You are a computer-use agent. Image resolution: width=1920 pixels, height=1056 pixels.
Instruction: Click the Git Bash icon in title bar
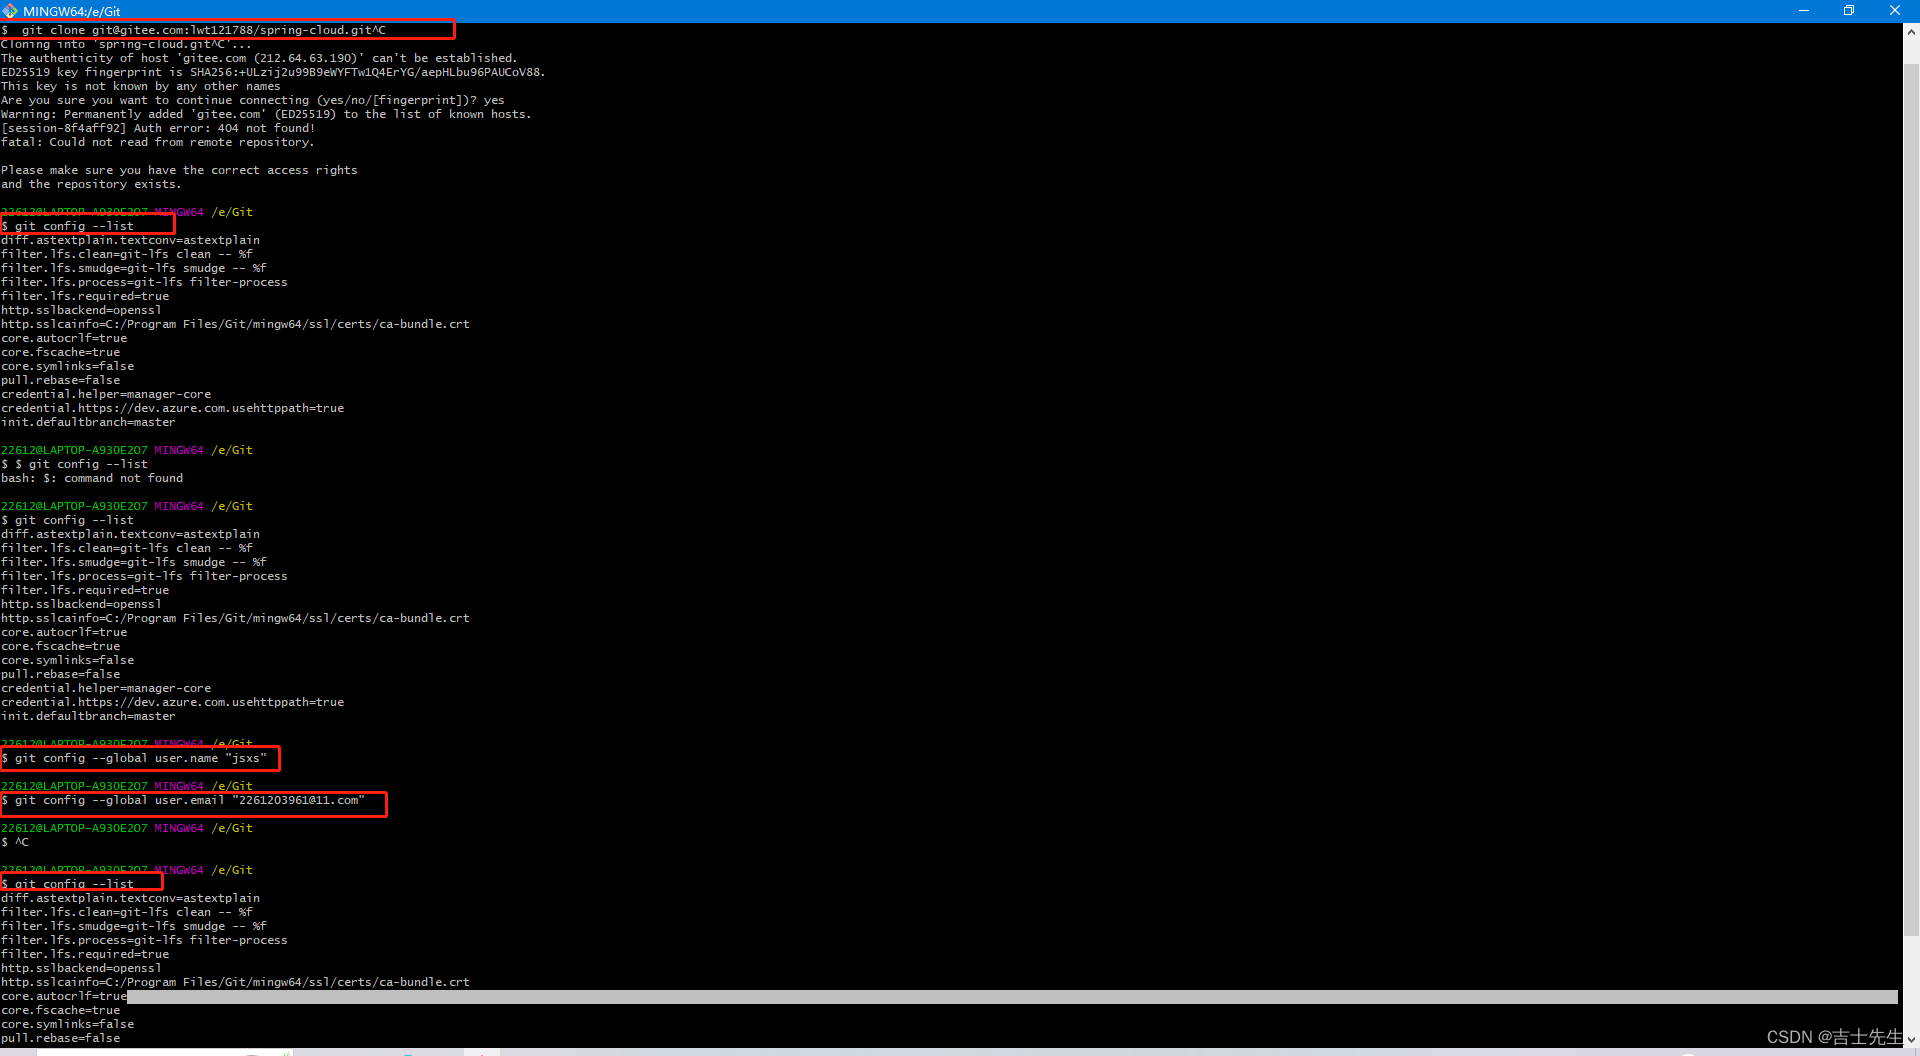pyautogui.click(x=10, y=11)
